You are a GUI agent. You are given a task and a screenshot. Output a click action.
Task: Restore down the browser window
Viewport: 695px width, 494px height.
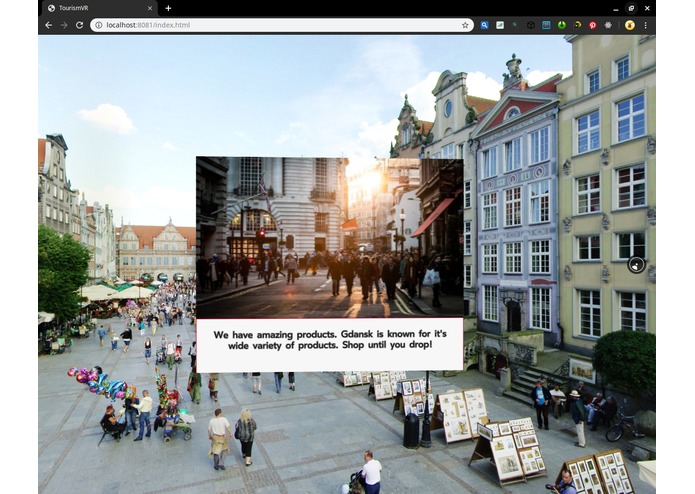631,8
